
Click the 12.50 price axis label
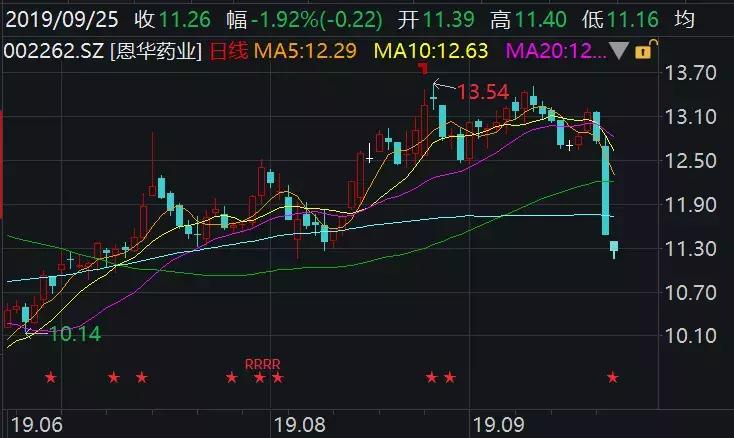(690, 161)
